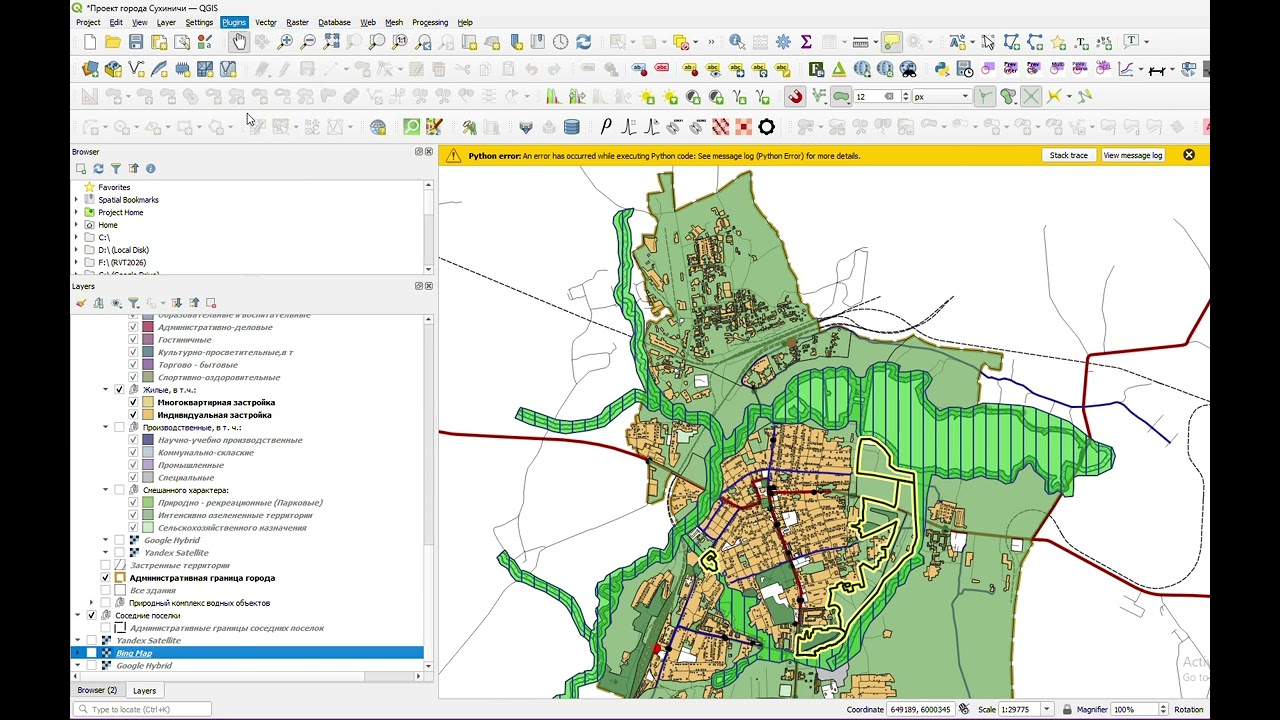Viewport: 1280px width, 720px height.
Task: Expand the Project Home tree item
Action: point(77,212)
